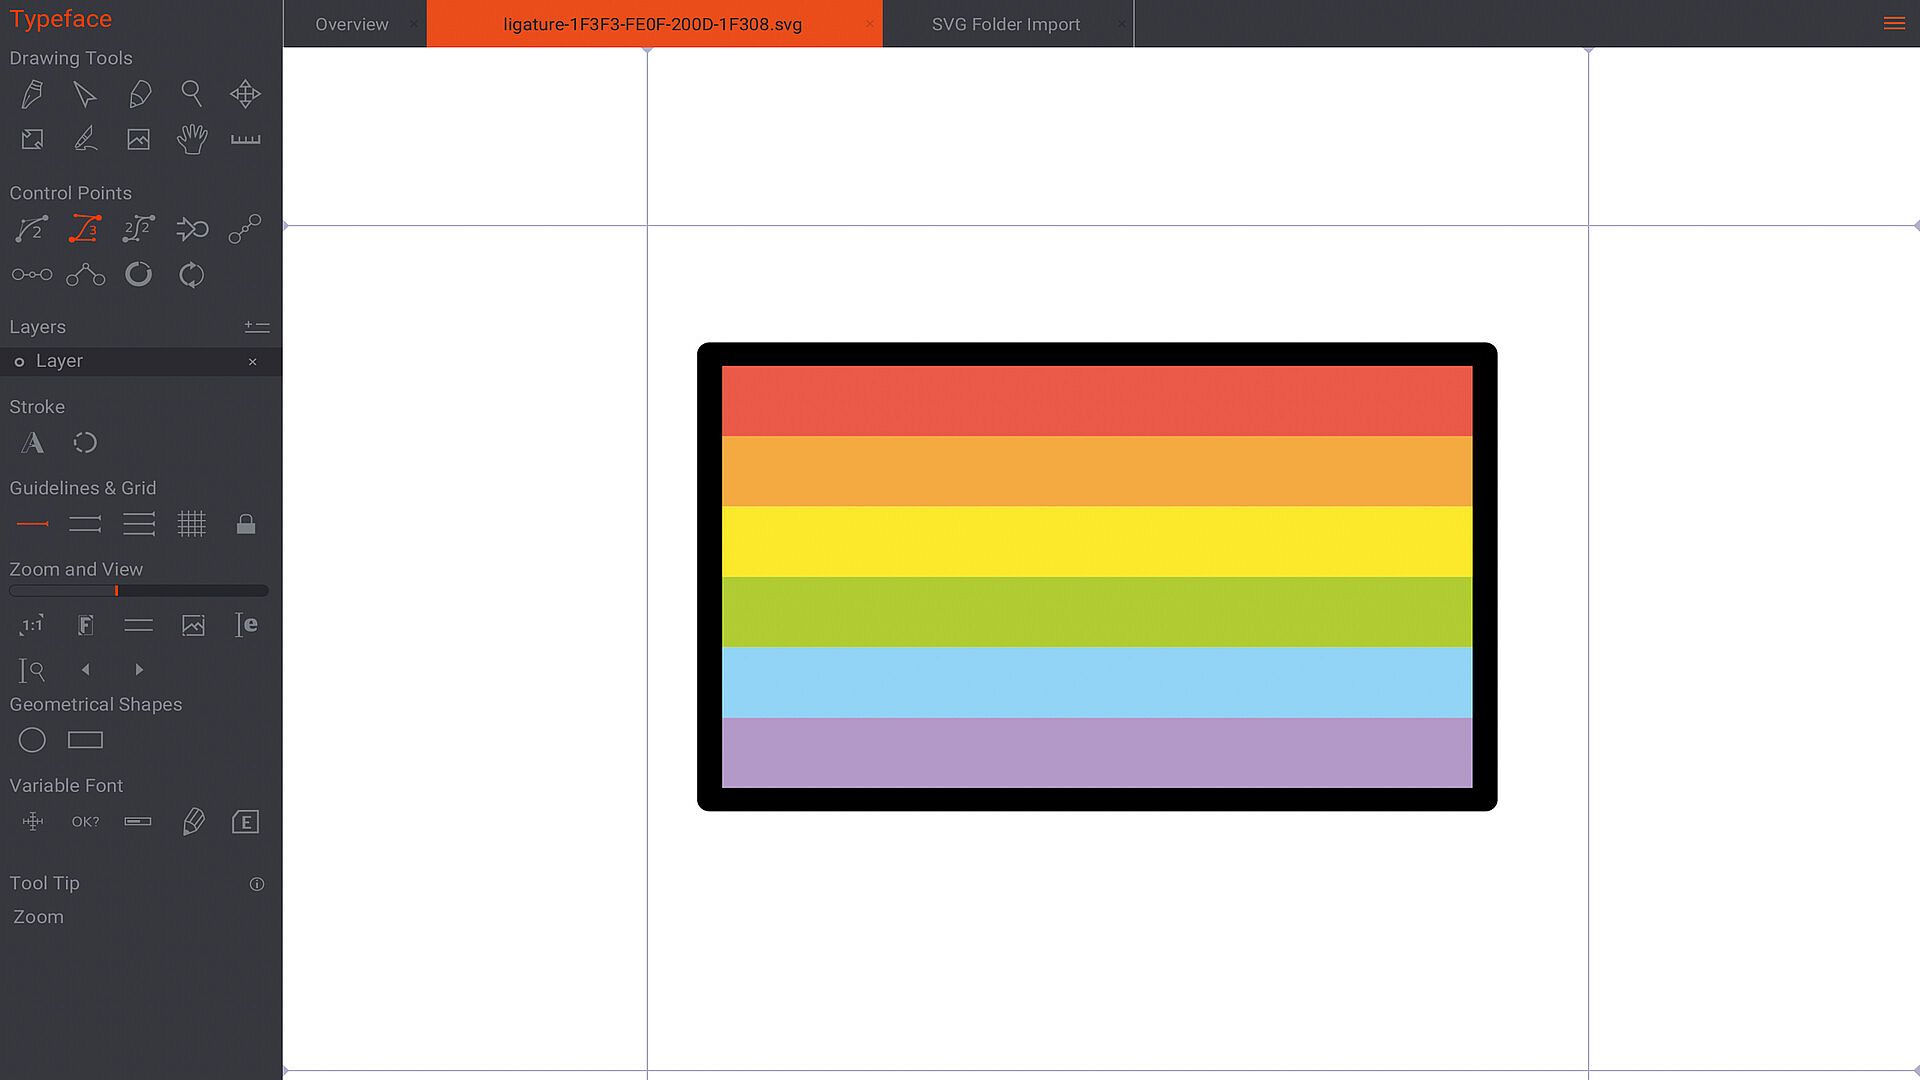Activate the magnifying glass Zoom tool

(x=191, y=94)
